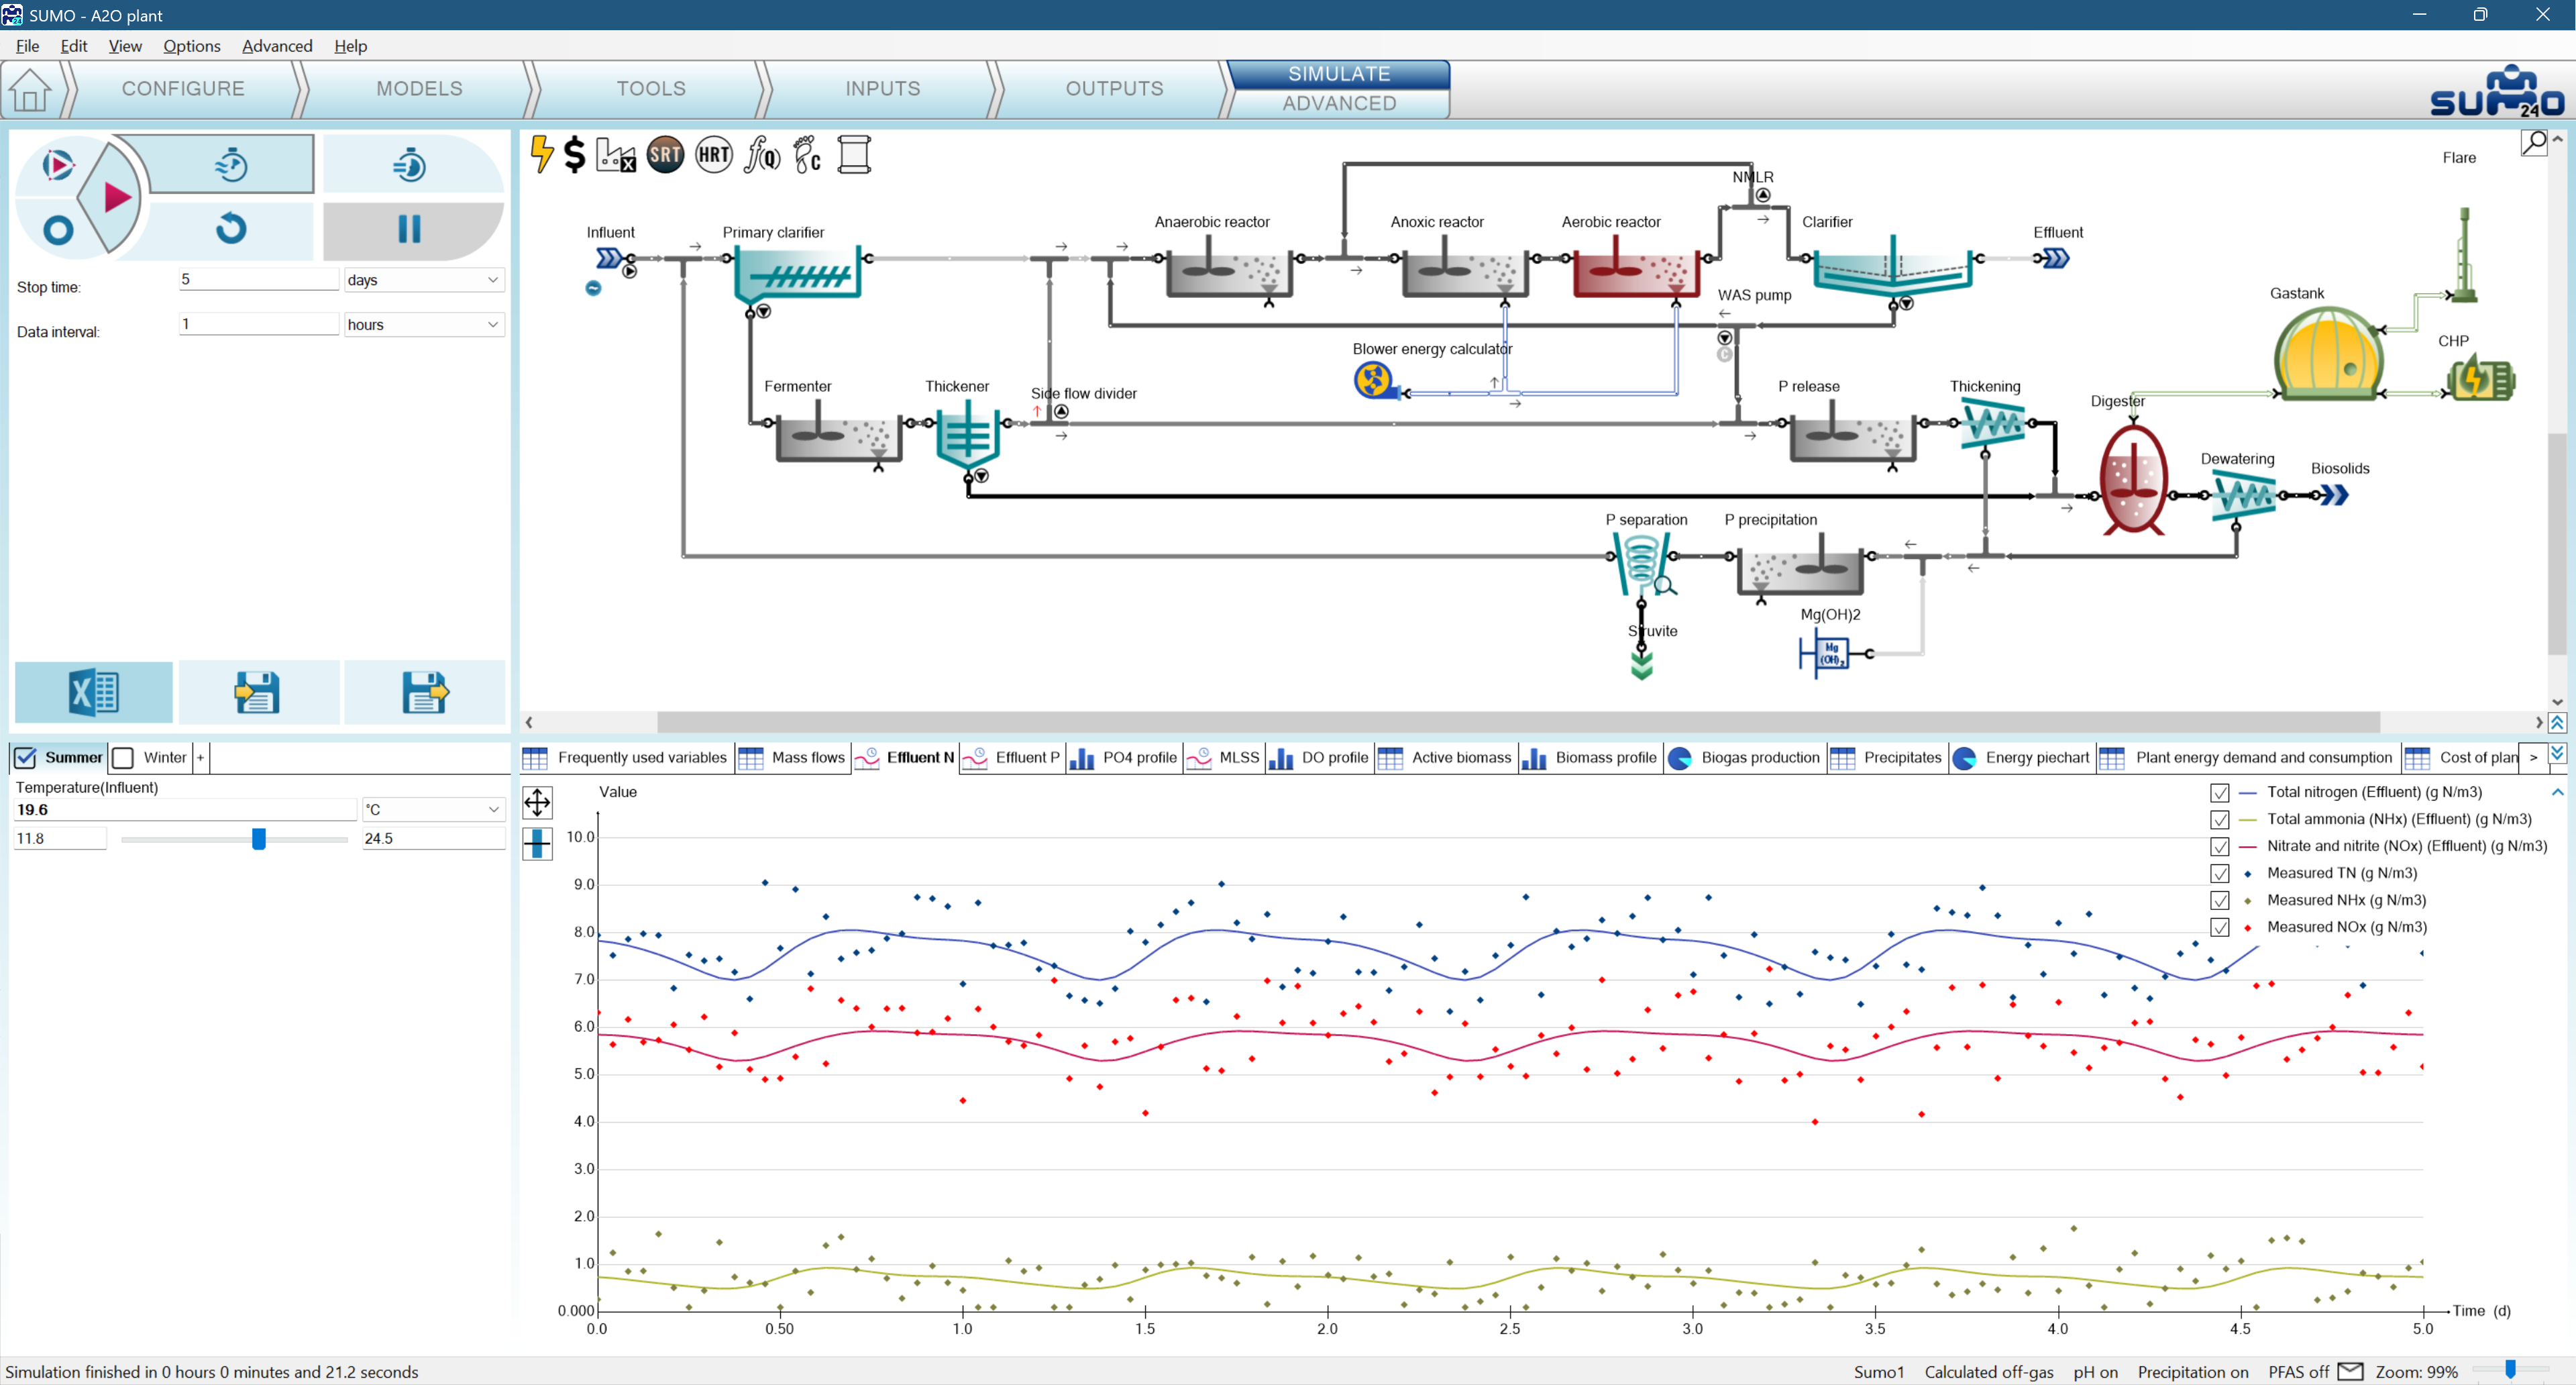
Task: Click the HRT calculator icon
Action: point(713,154)
